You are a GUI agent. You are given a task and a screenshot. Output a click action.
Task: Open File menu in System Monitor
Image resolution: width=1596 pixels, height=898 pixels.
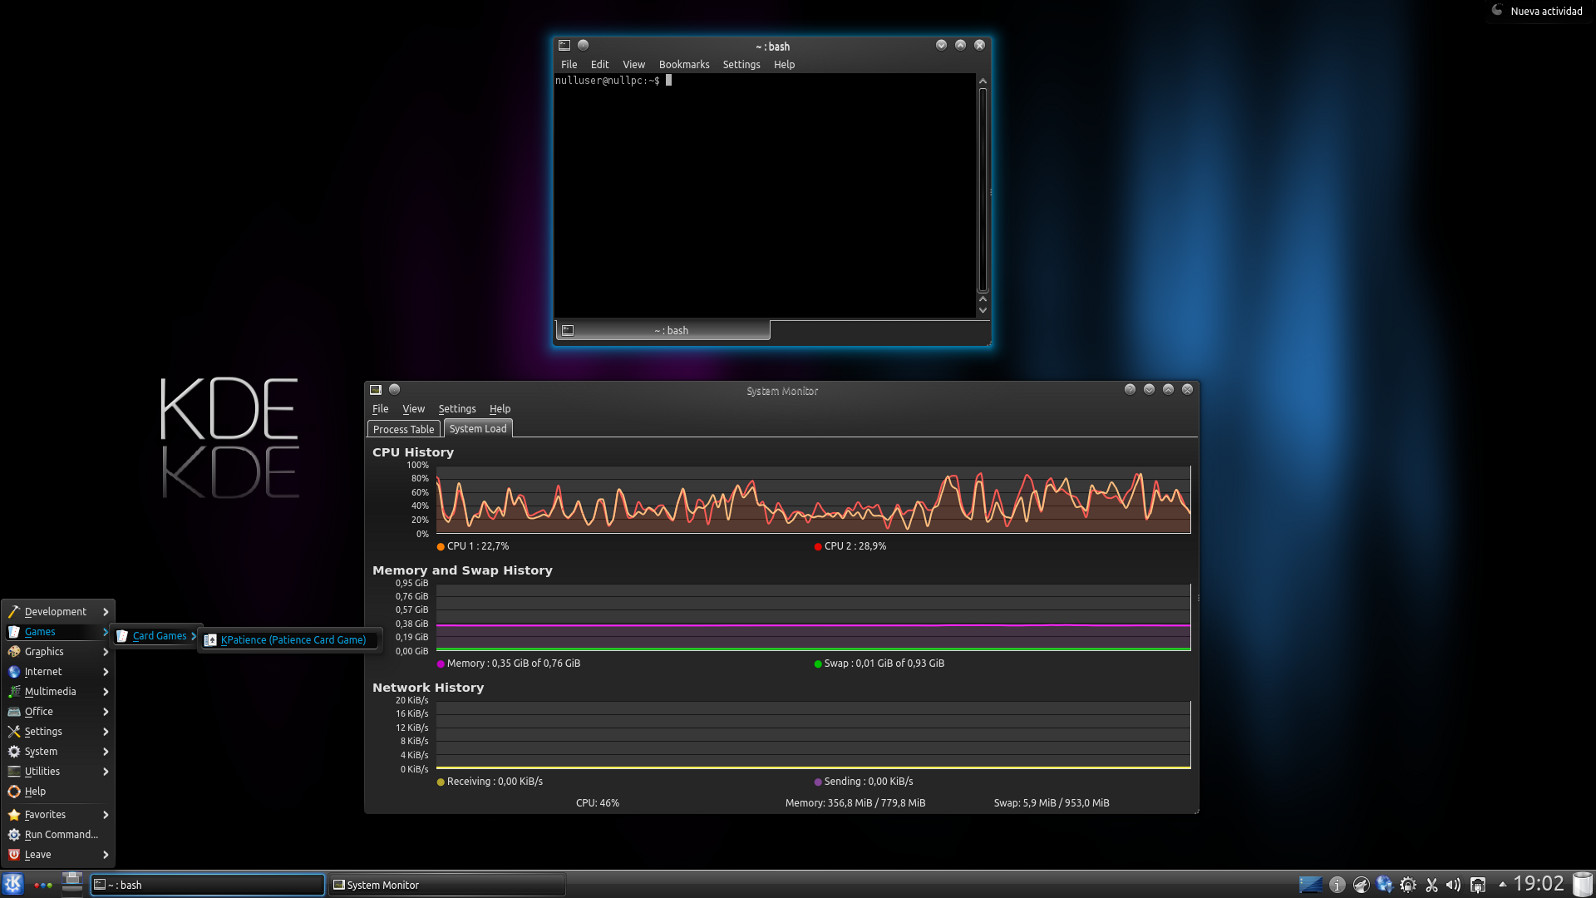point(380,409)
